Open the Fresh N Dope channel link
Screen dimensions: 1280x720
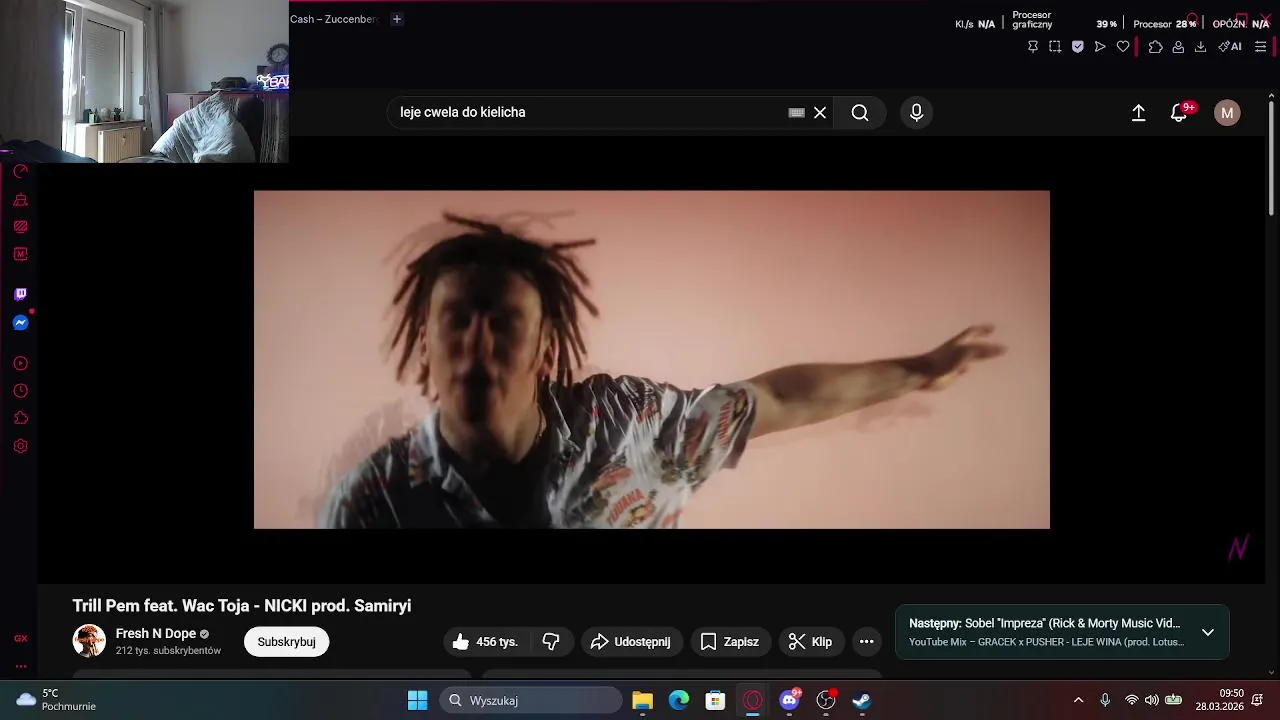[156, 634]
